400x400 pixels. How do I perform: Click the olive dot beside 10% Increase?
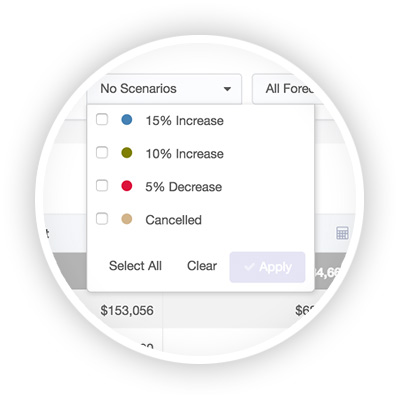pos(126,153)
